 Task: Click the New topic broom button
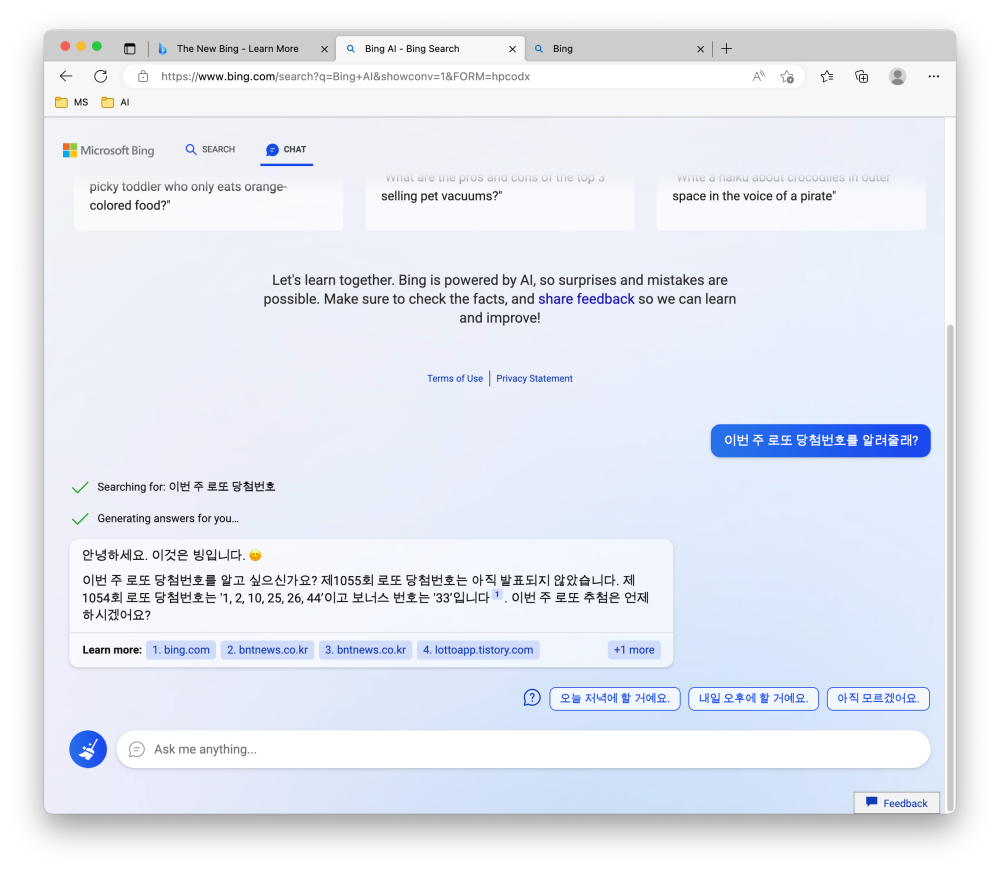click(x=88, y=749)
